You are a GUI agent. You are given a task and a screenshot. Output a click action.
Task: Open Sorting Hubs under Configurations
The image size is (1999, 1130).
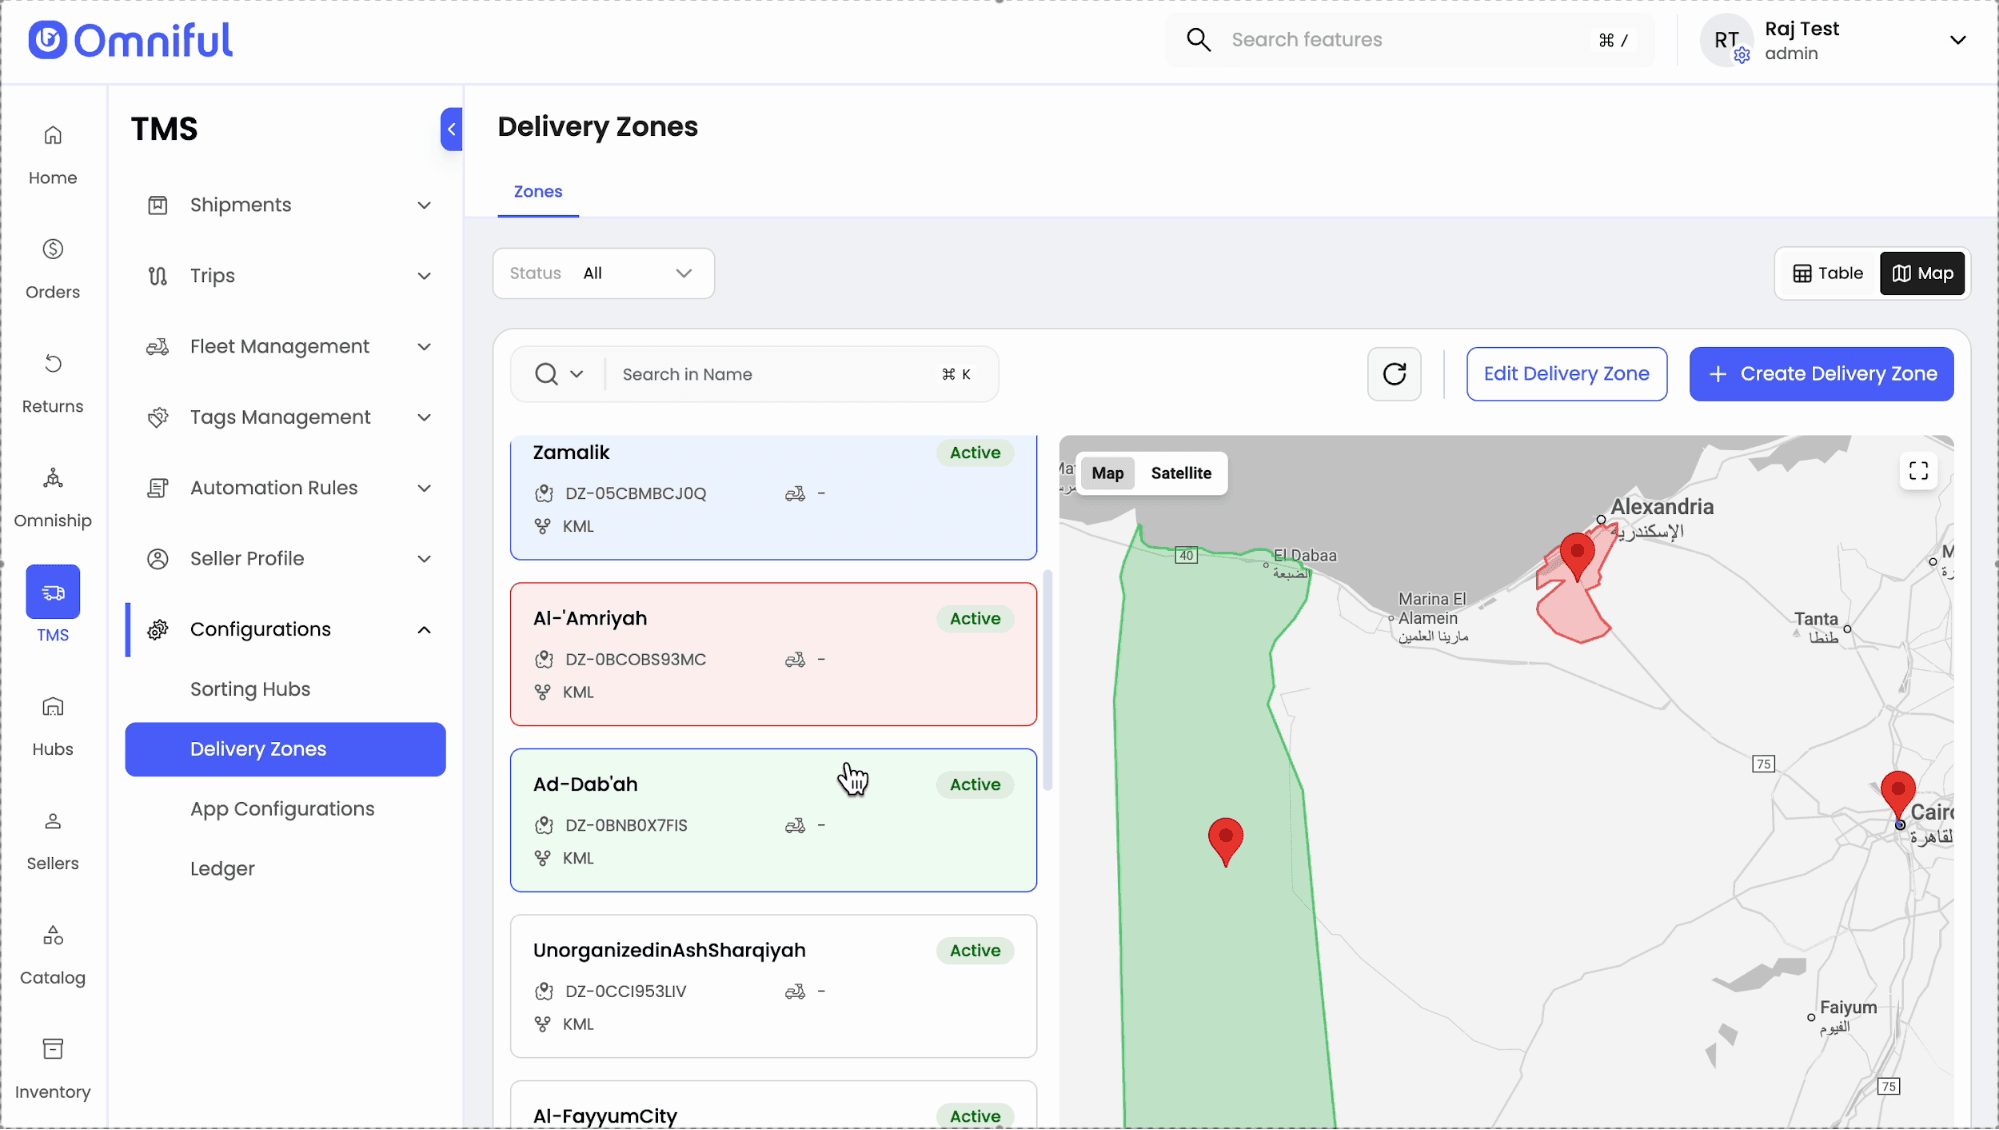click(x=250, y=689)
